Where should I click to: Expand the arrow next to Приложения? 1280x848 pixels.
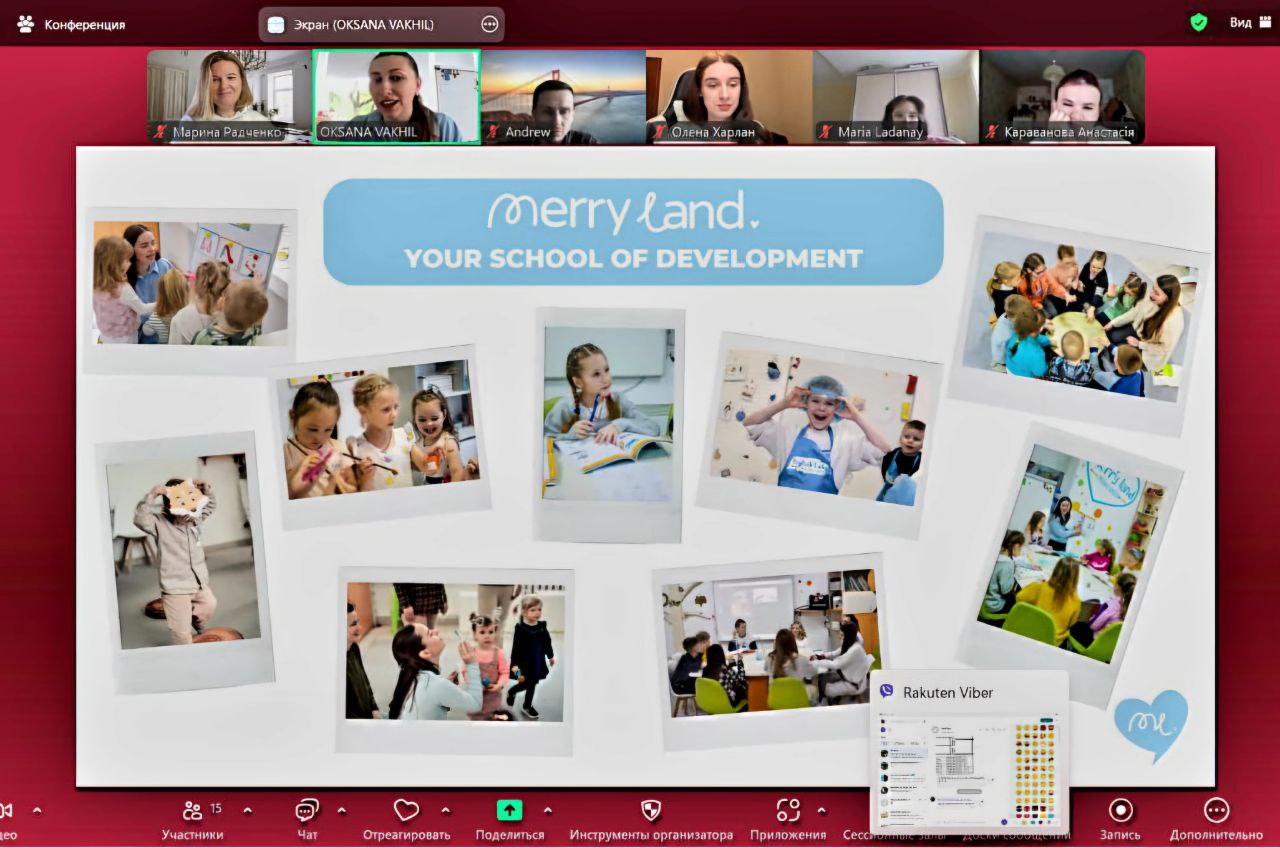[822, 810]
